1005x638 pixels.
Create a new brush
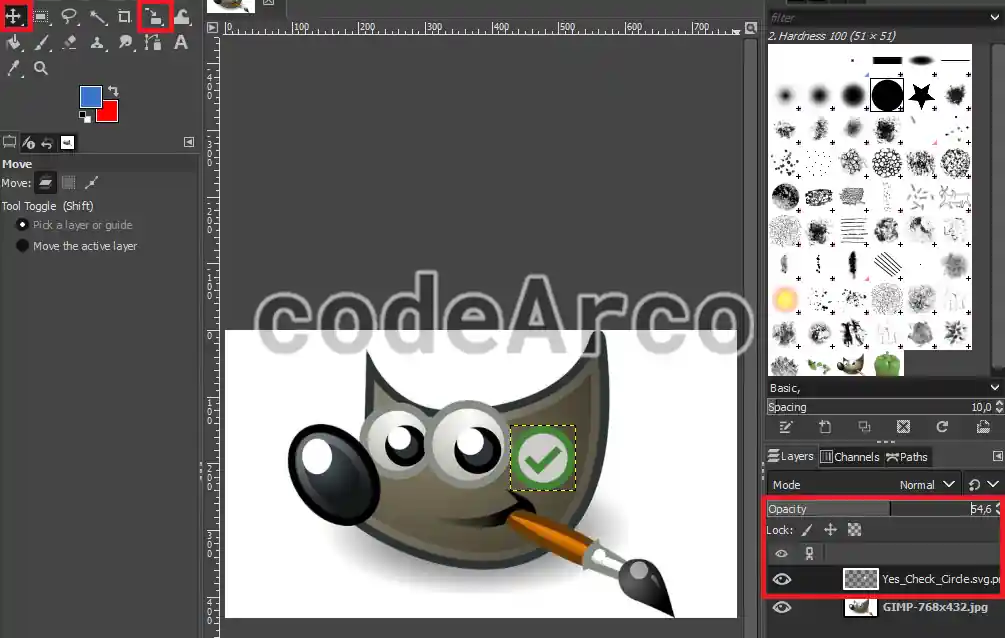[x=825, y=427]
